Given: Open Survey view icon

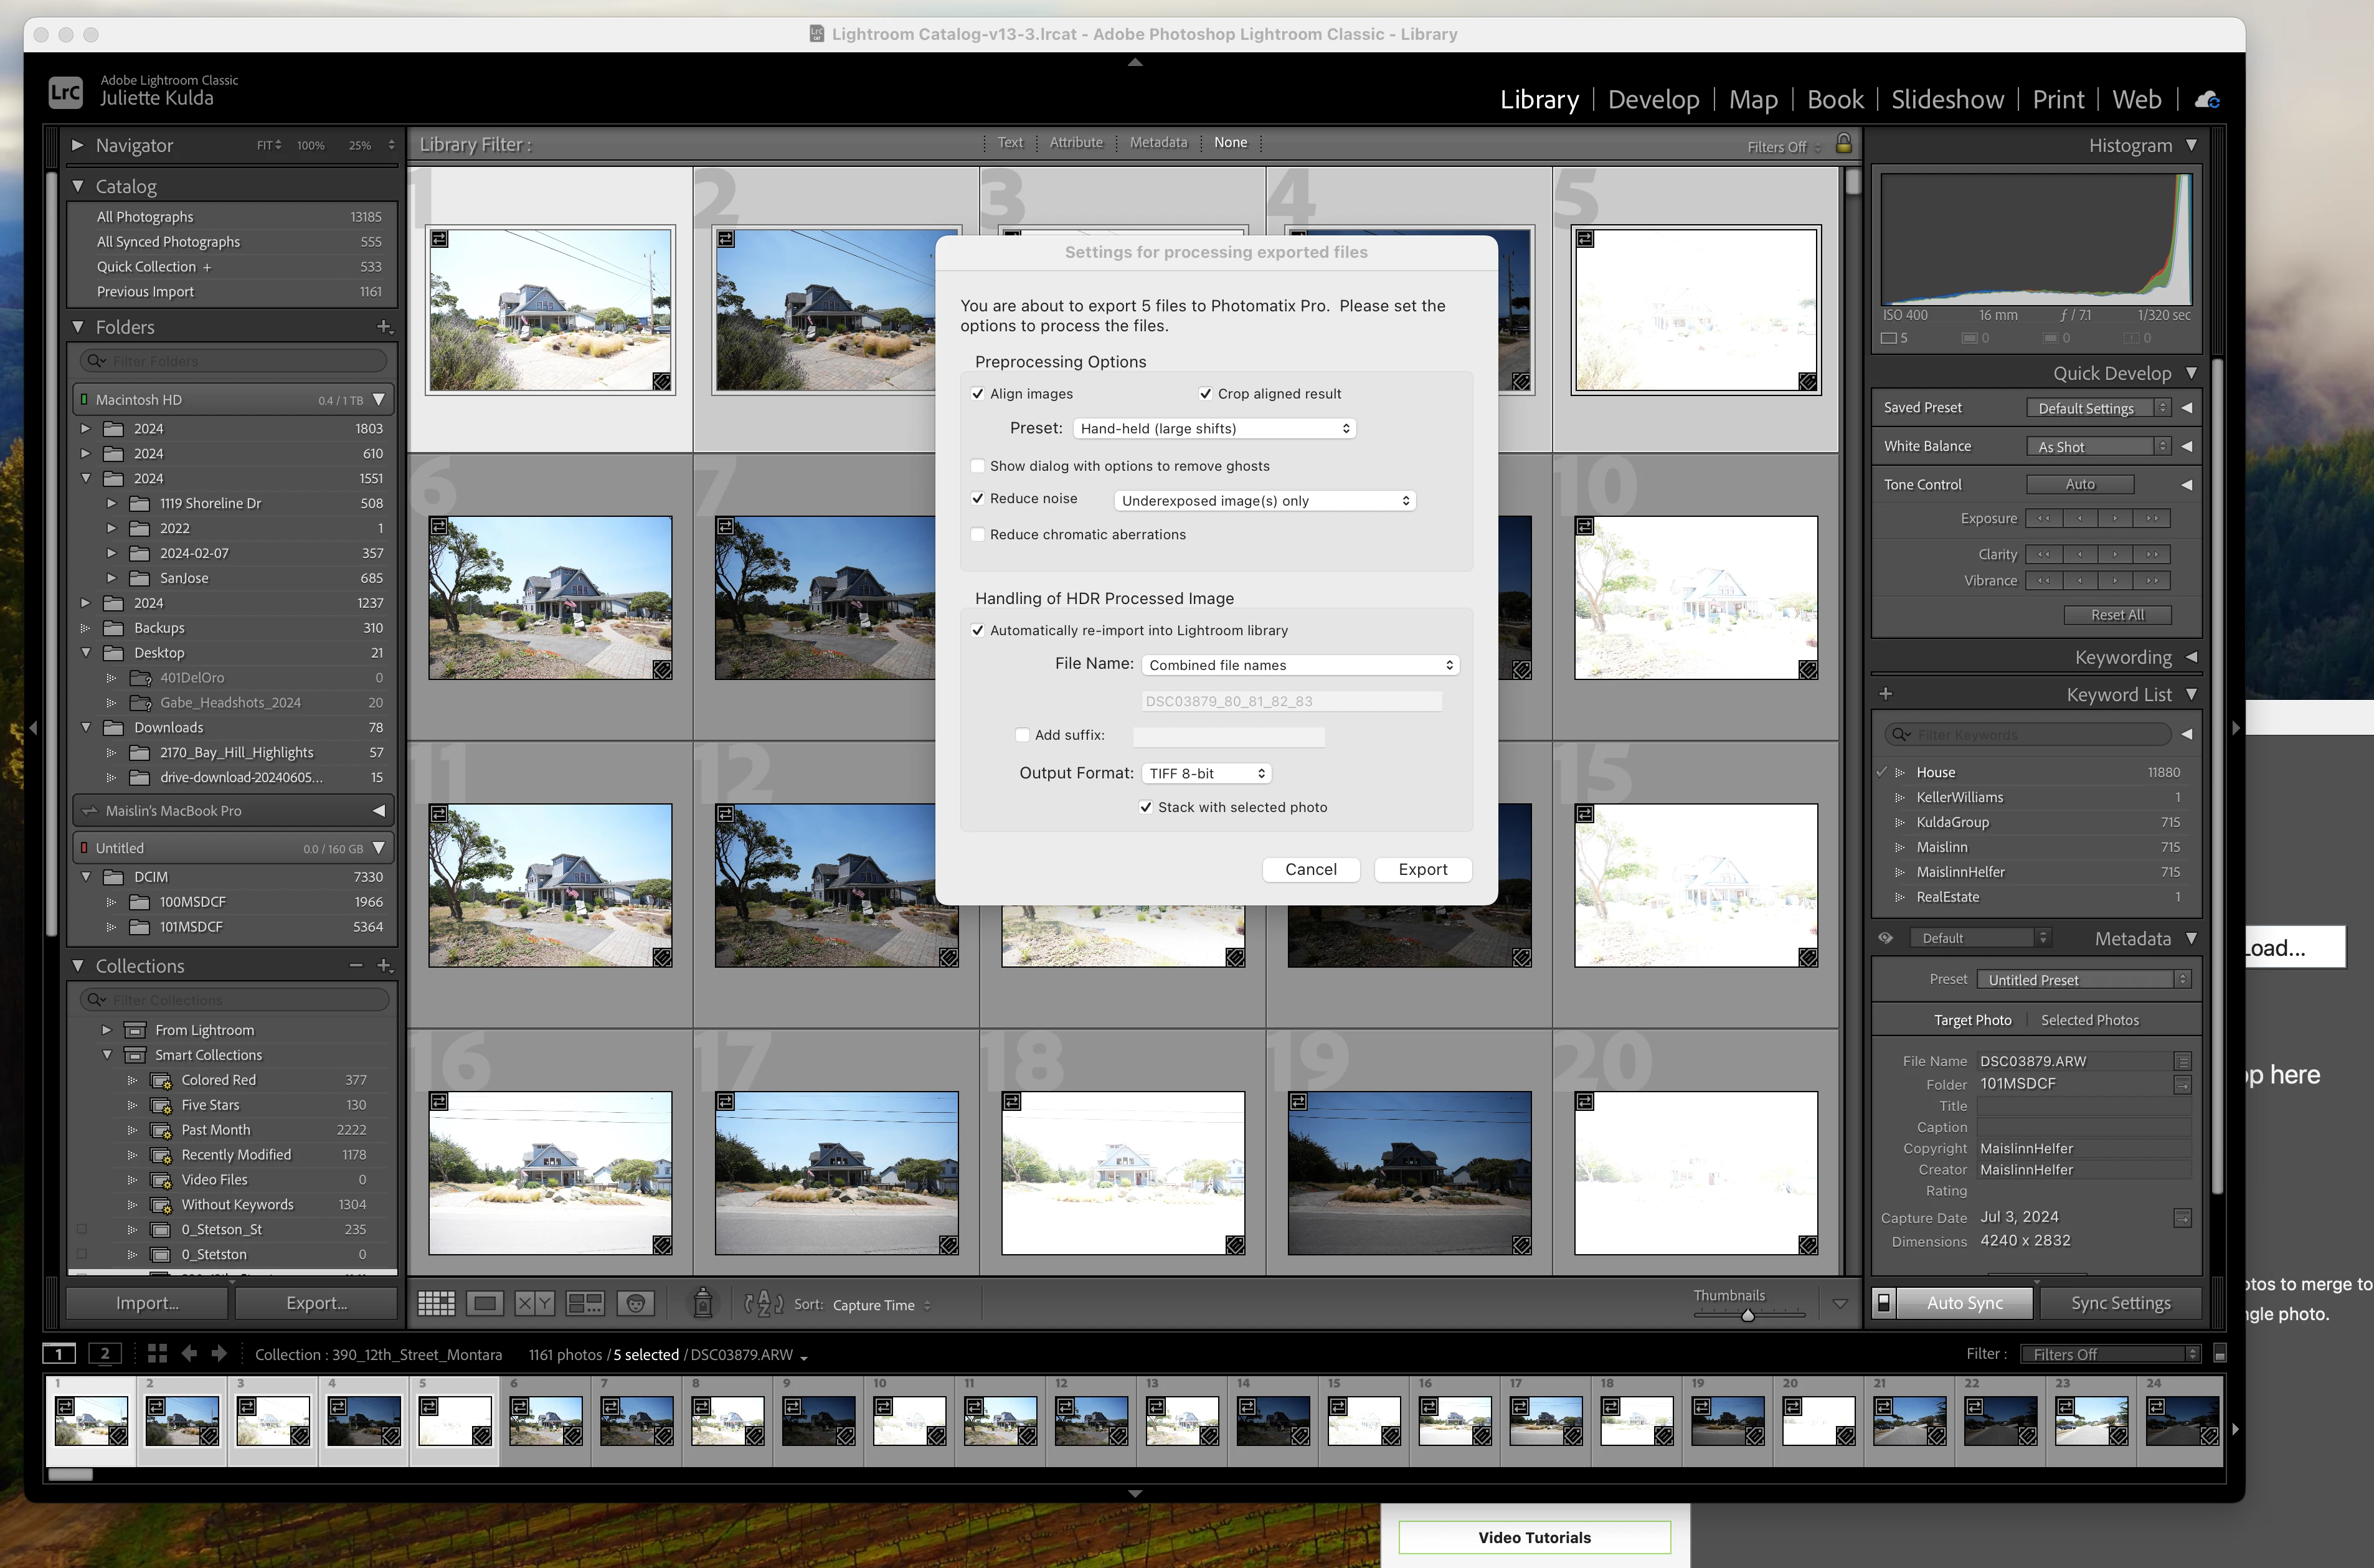Looking at the screenshot, I should click(584, 1303).
